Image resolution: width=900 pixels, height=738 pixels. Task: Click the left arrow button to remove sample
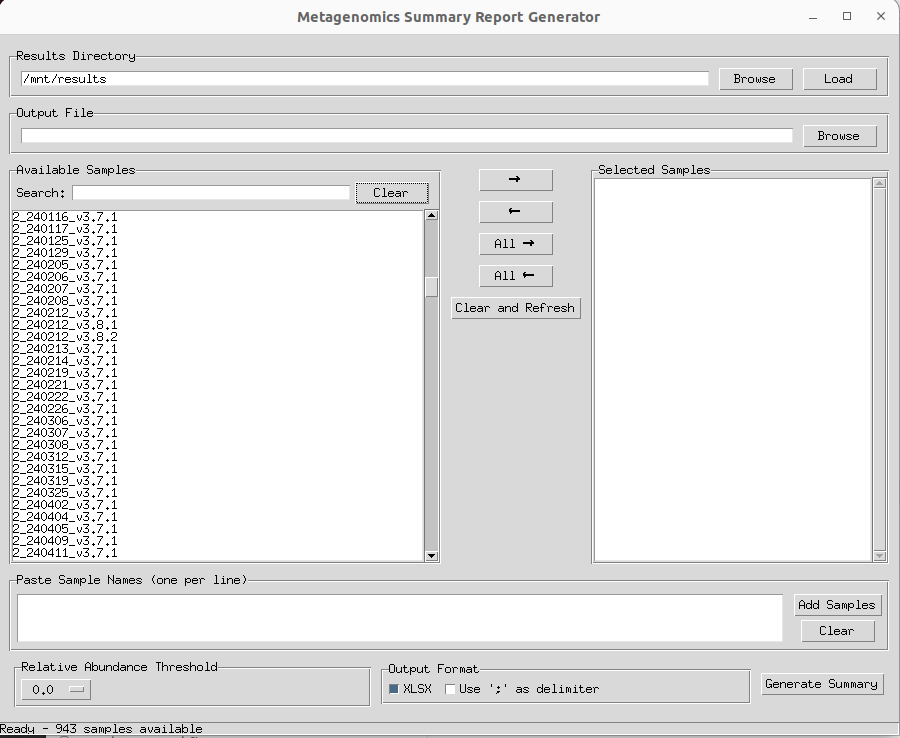coord(515,212)
